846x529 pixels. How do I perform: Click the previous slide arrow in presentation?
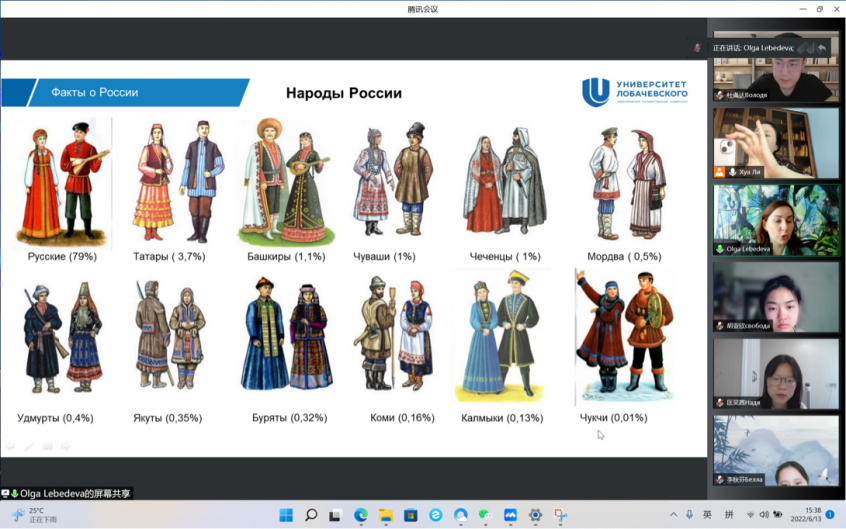(11, 447)
